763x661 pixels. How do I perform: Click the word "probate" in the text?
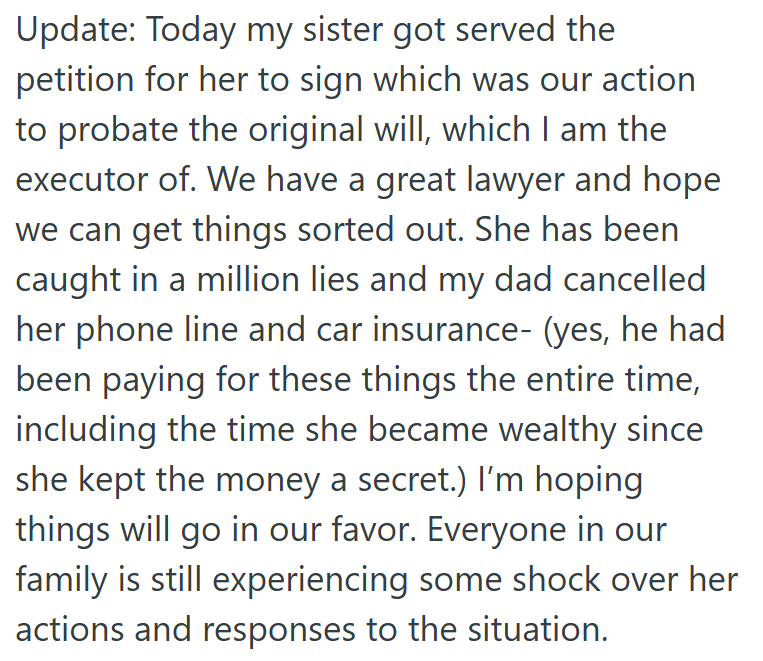coord(118,131)
